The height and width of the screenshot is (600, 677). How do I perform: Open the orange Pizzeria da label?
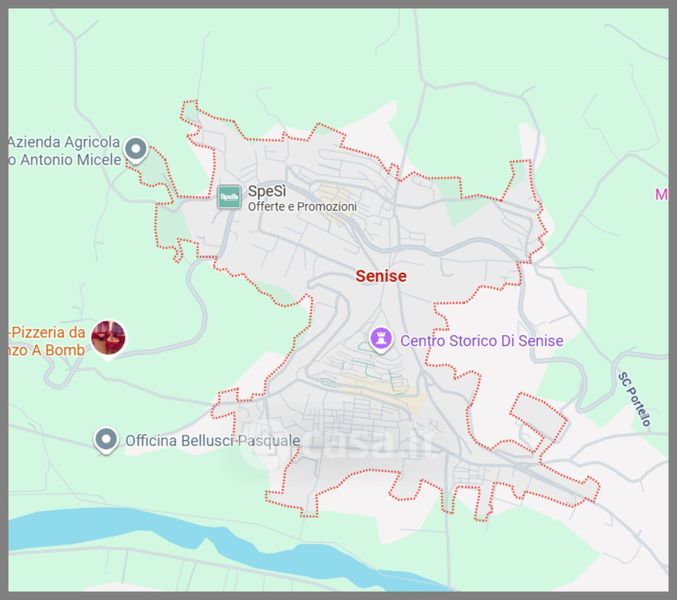pos(46,331)
